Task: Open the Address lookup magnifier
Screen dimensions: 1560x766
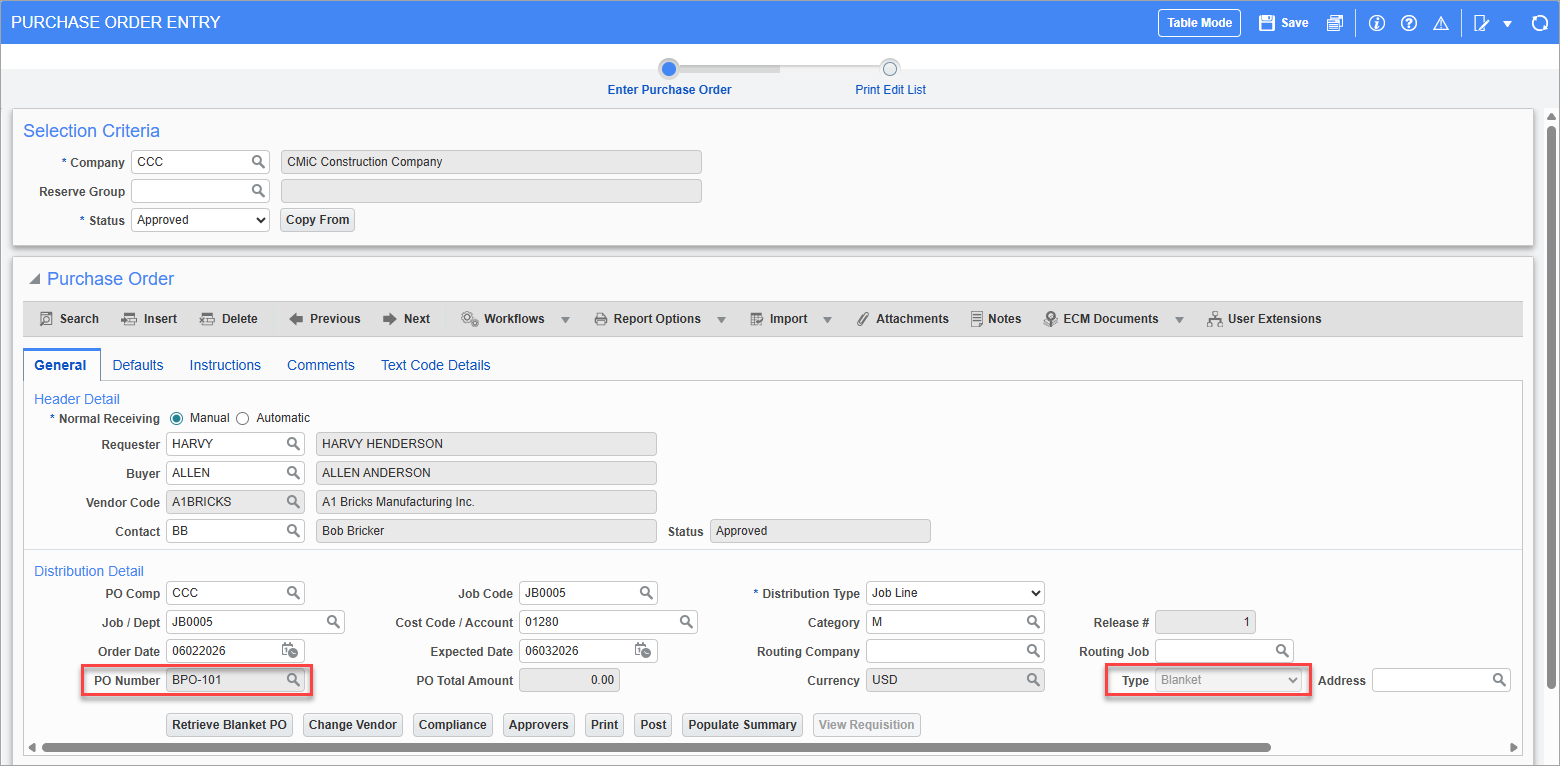Action: click(1499, 680)
